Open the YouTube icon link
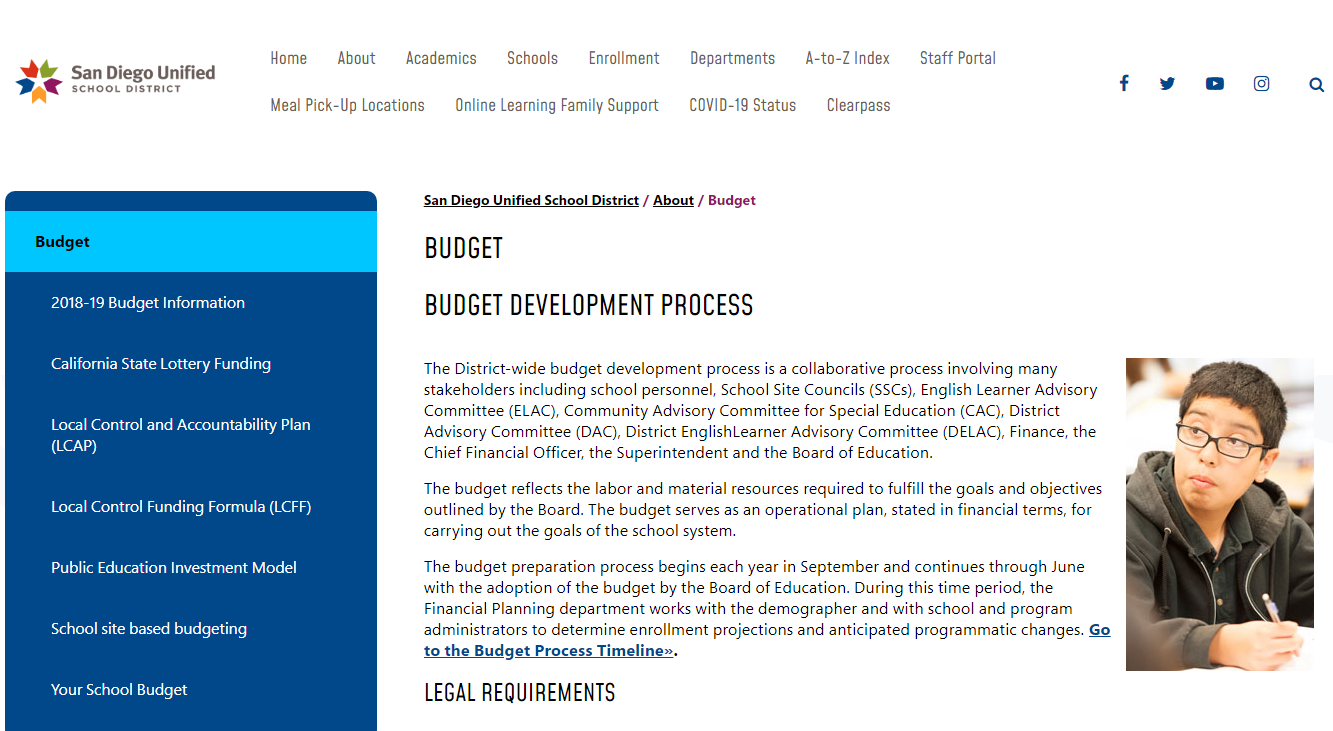Viewport: 1333px width, 731px height. click(x=1214, y=84)
